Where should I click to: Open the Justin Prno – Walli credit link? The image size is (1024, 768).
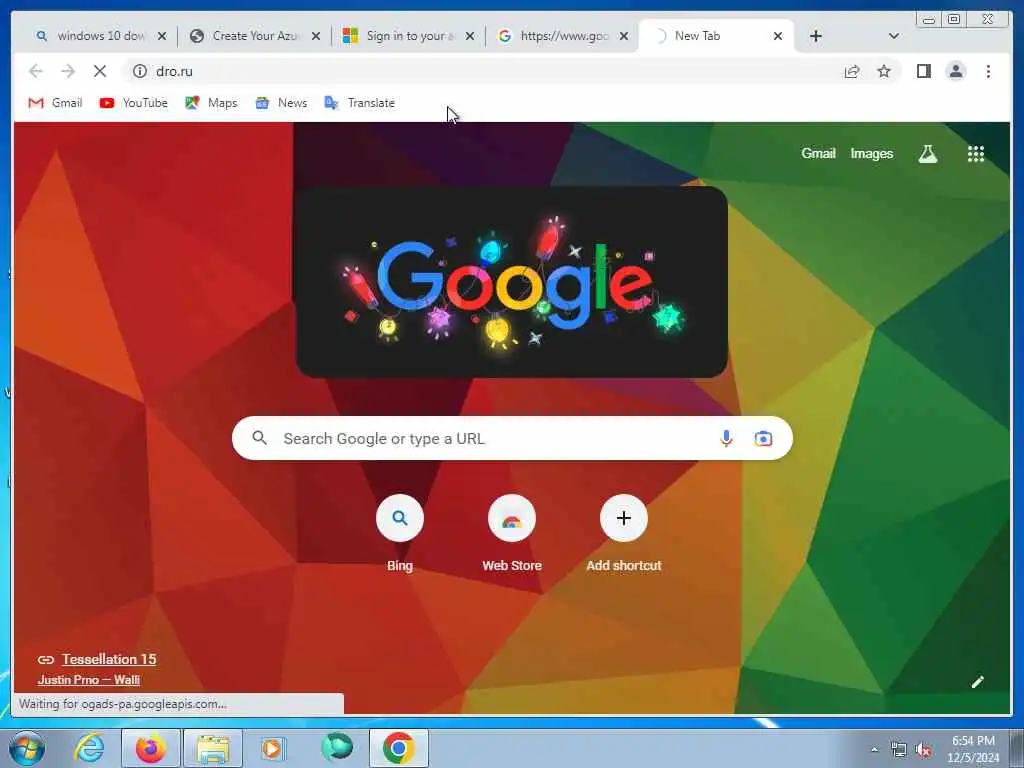(x=89, y=680)
